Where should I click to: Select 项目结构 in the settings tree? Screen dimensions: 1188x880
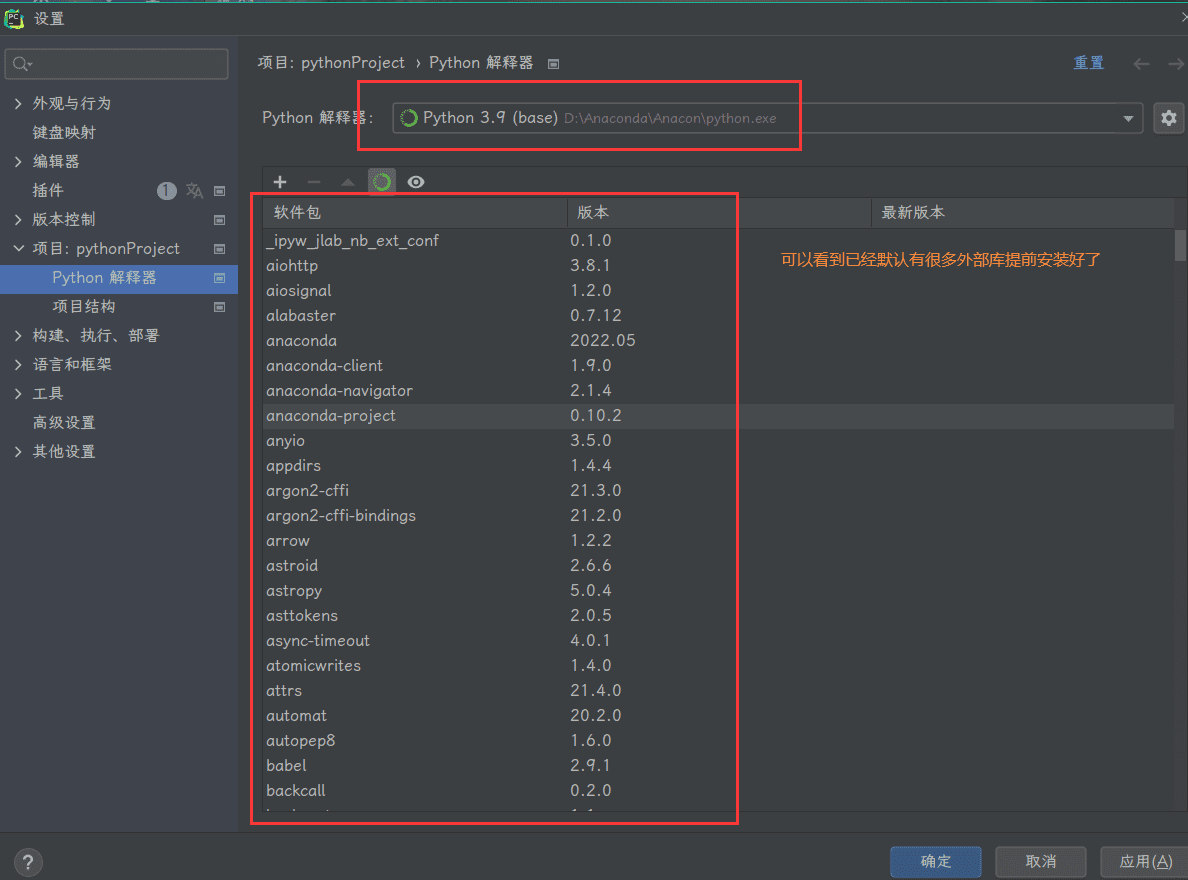(84, 307)
